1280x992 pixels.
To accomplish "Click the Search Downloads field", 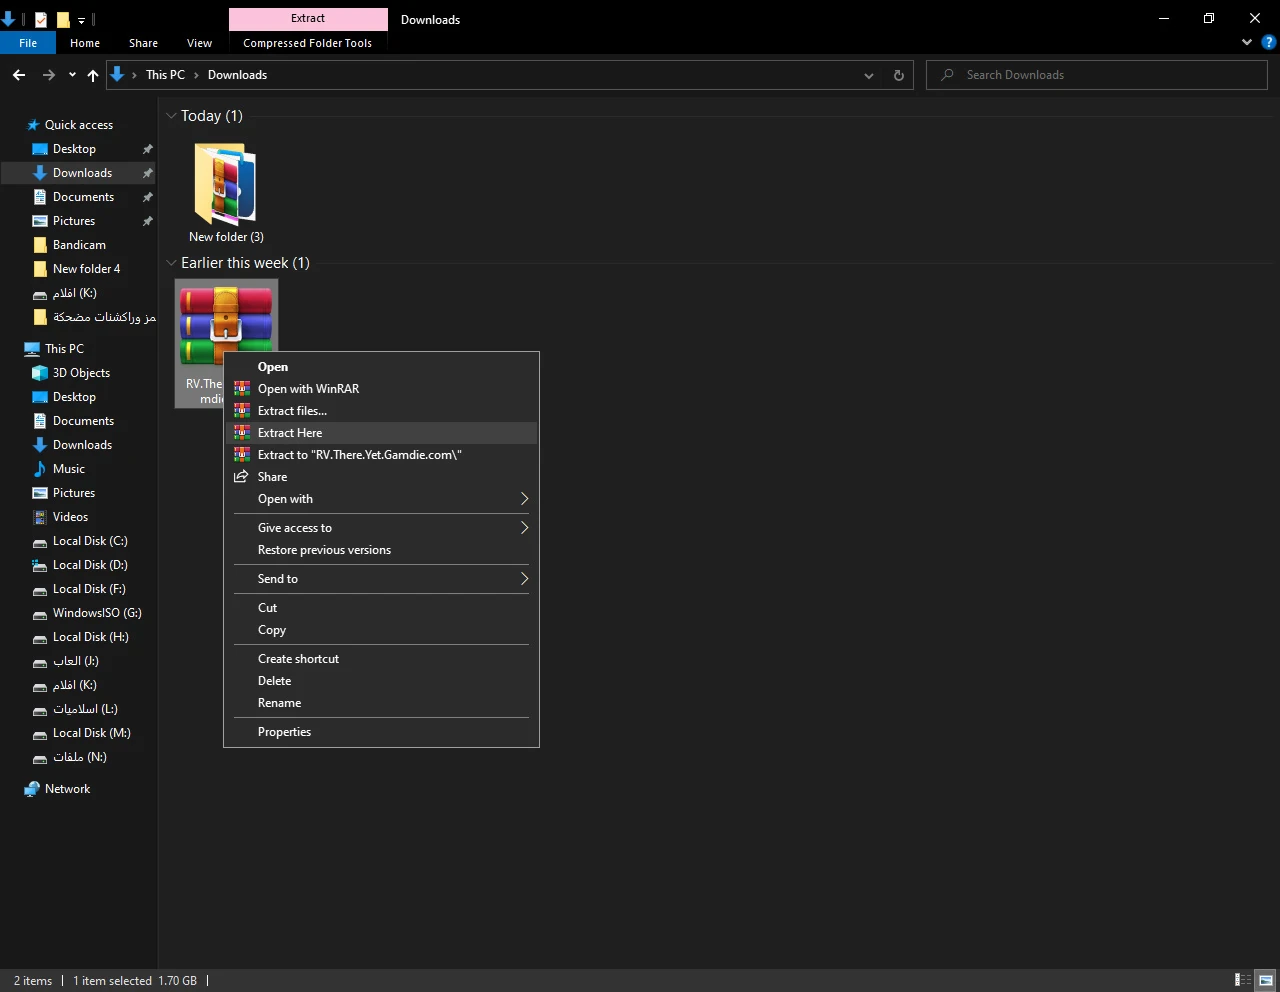I will pos(1100,75).
